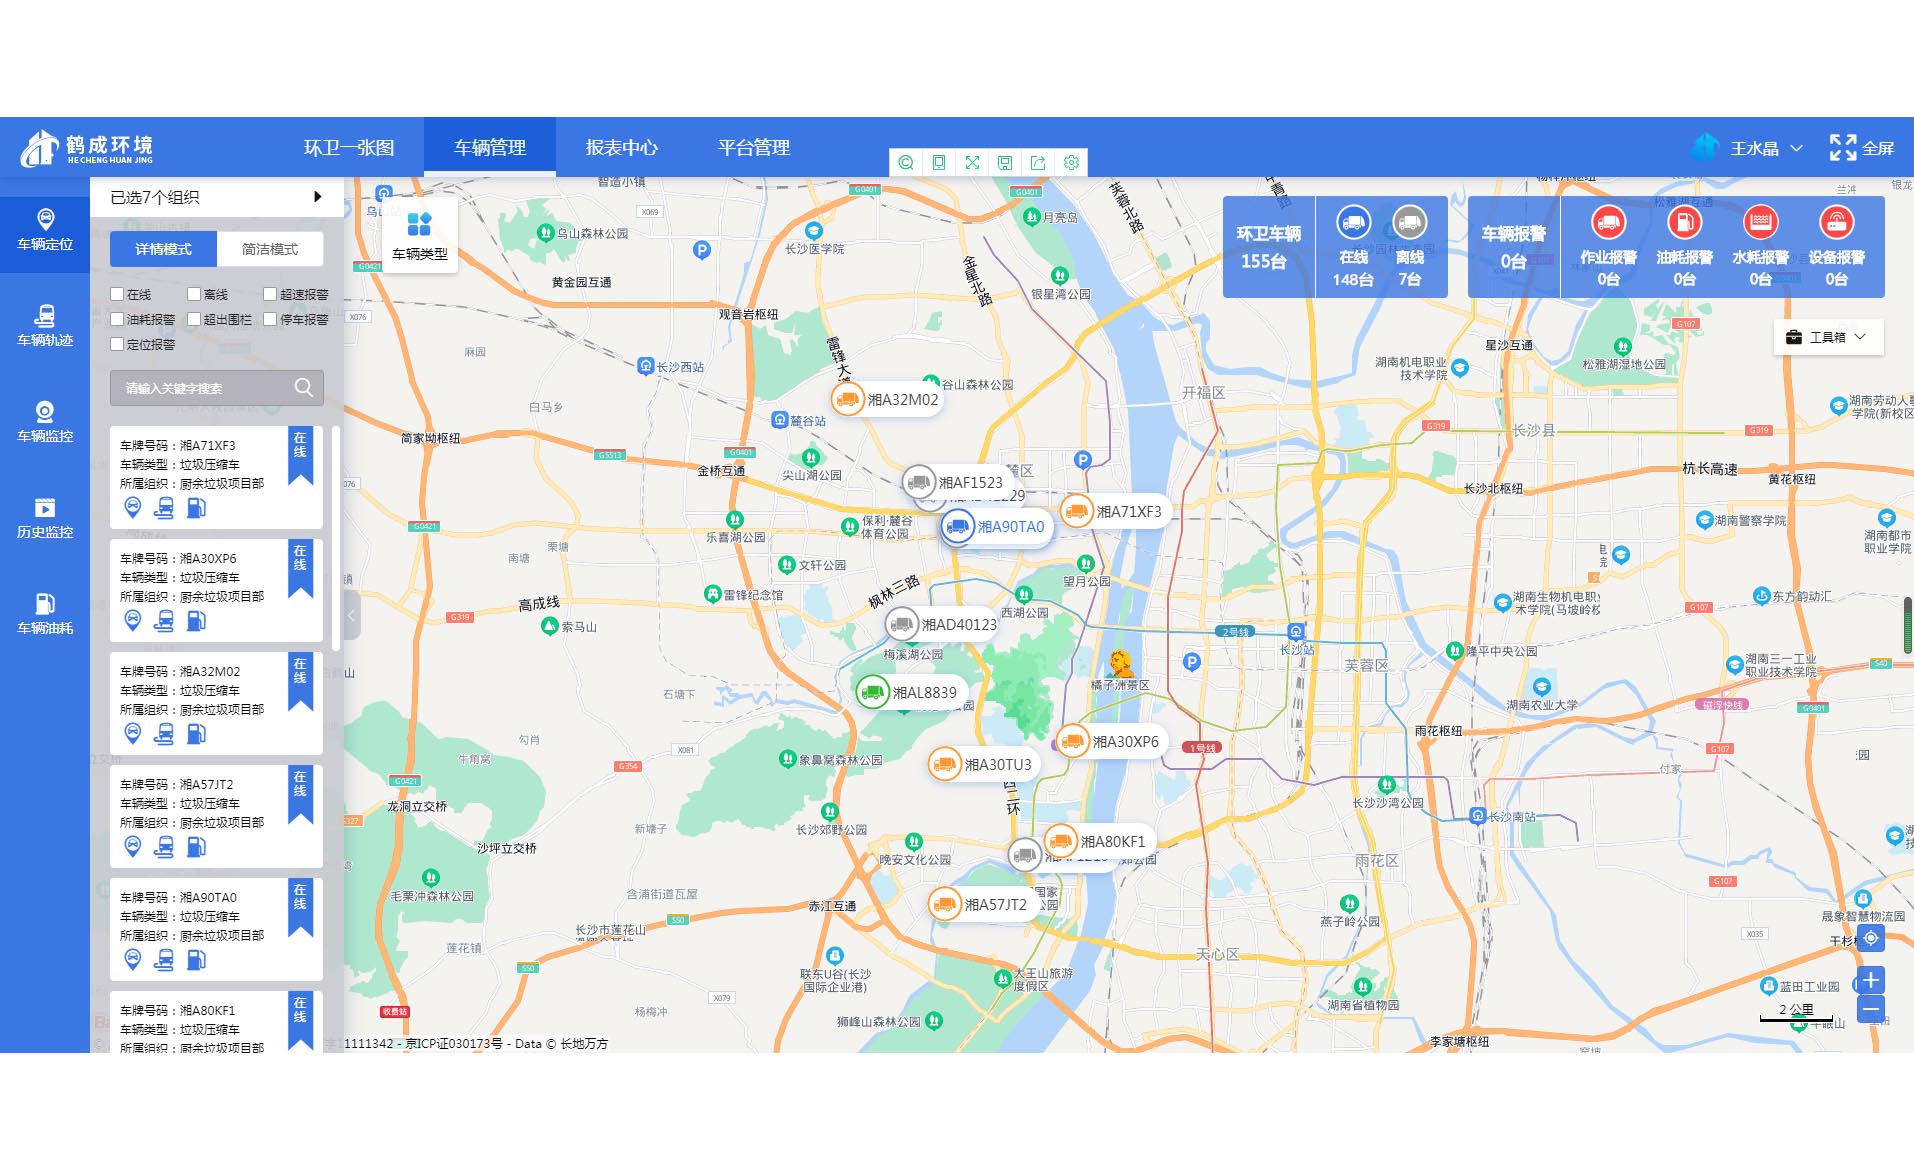Tick the 定位报警 checkbox
The width and height of the screenshot is (1914, 1173).
coord(118,344)
